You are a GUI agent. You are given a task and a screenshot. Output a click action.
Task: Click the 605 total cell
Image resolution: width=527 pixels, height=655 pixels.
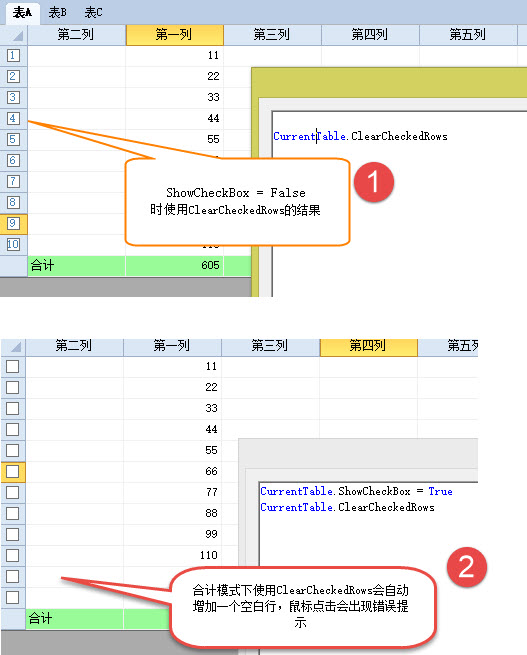click(175, 266)
